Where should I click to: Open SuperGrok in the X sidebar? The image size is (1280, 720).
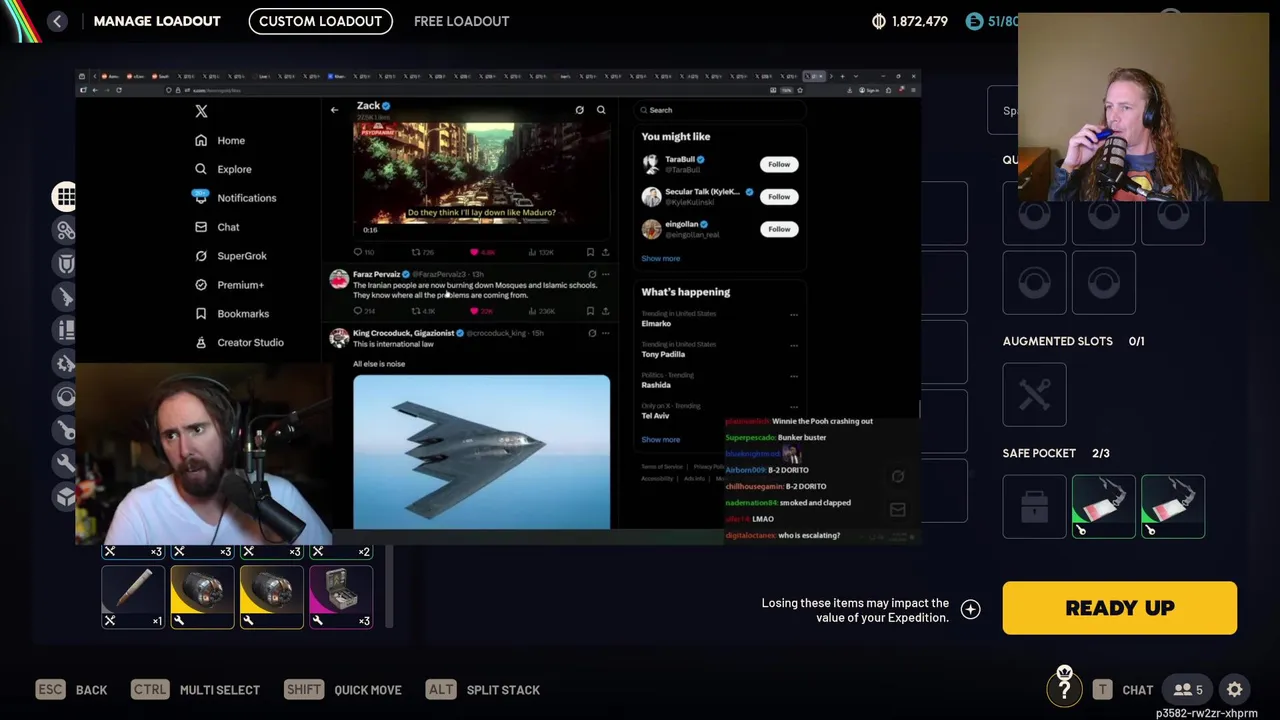(231, 256)
